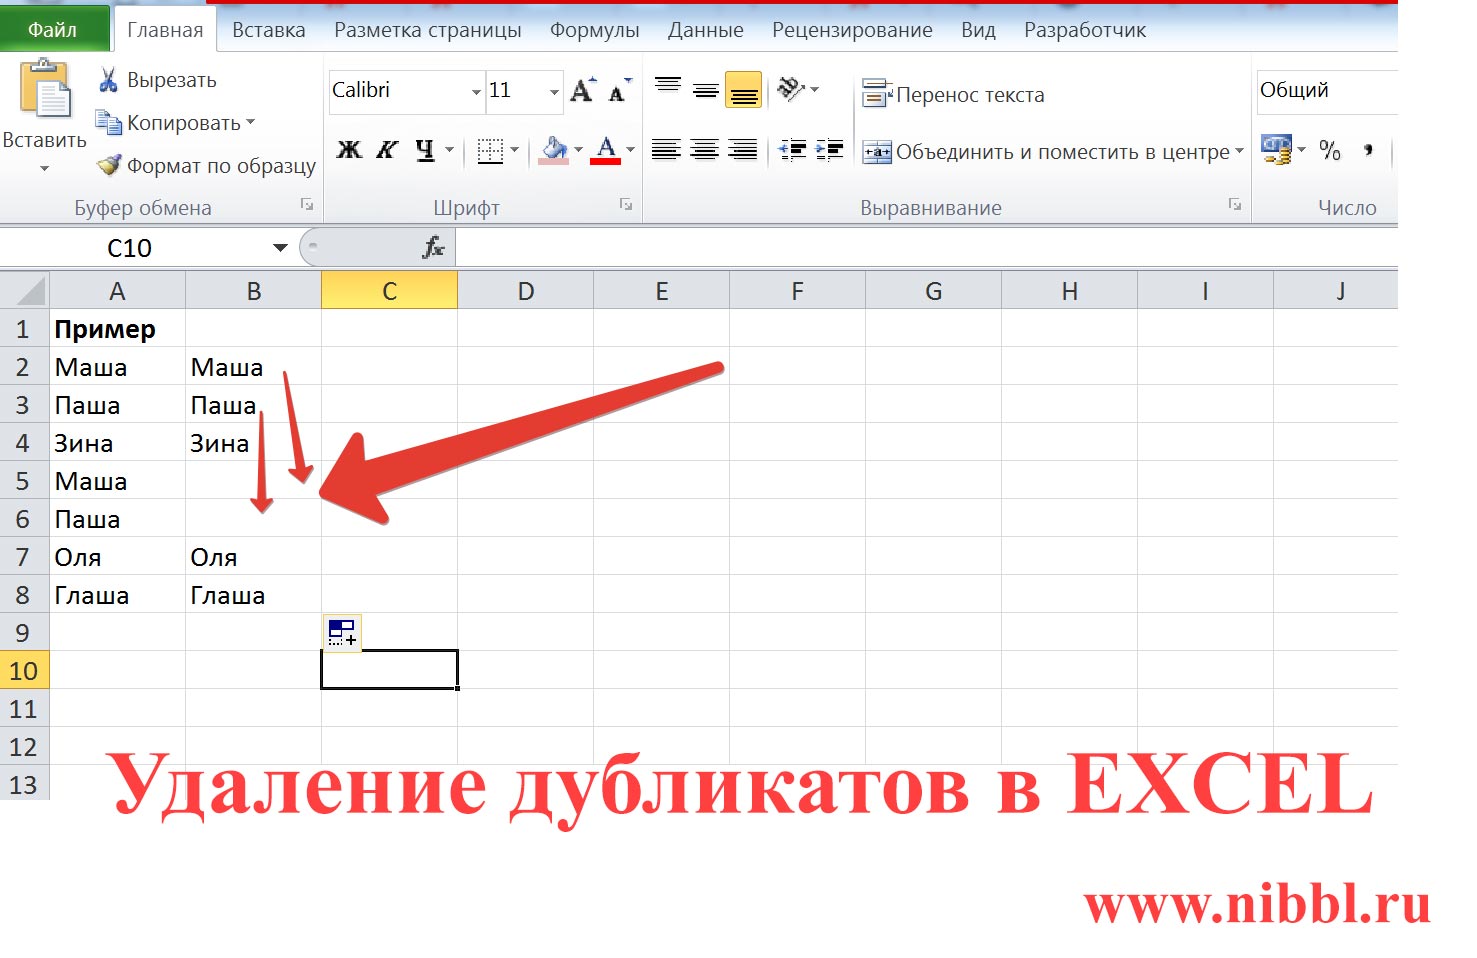
Task: Increase indent icon
Action: click(x=830, y=150)
